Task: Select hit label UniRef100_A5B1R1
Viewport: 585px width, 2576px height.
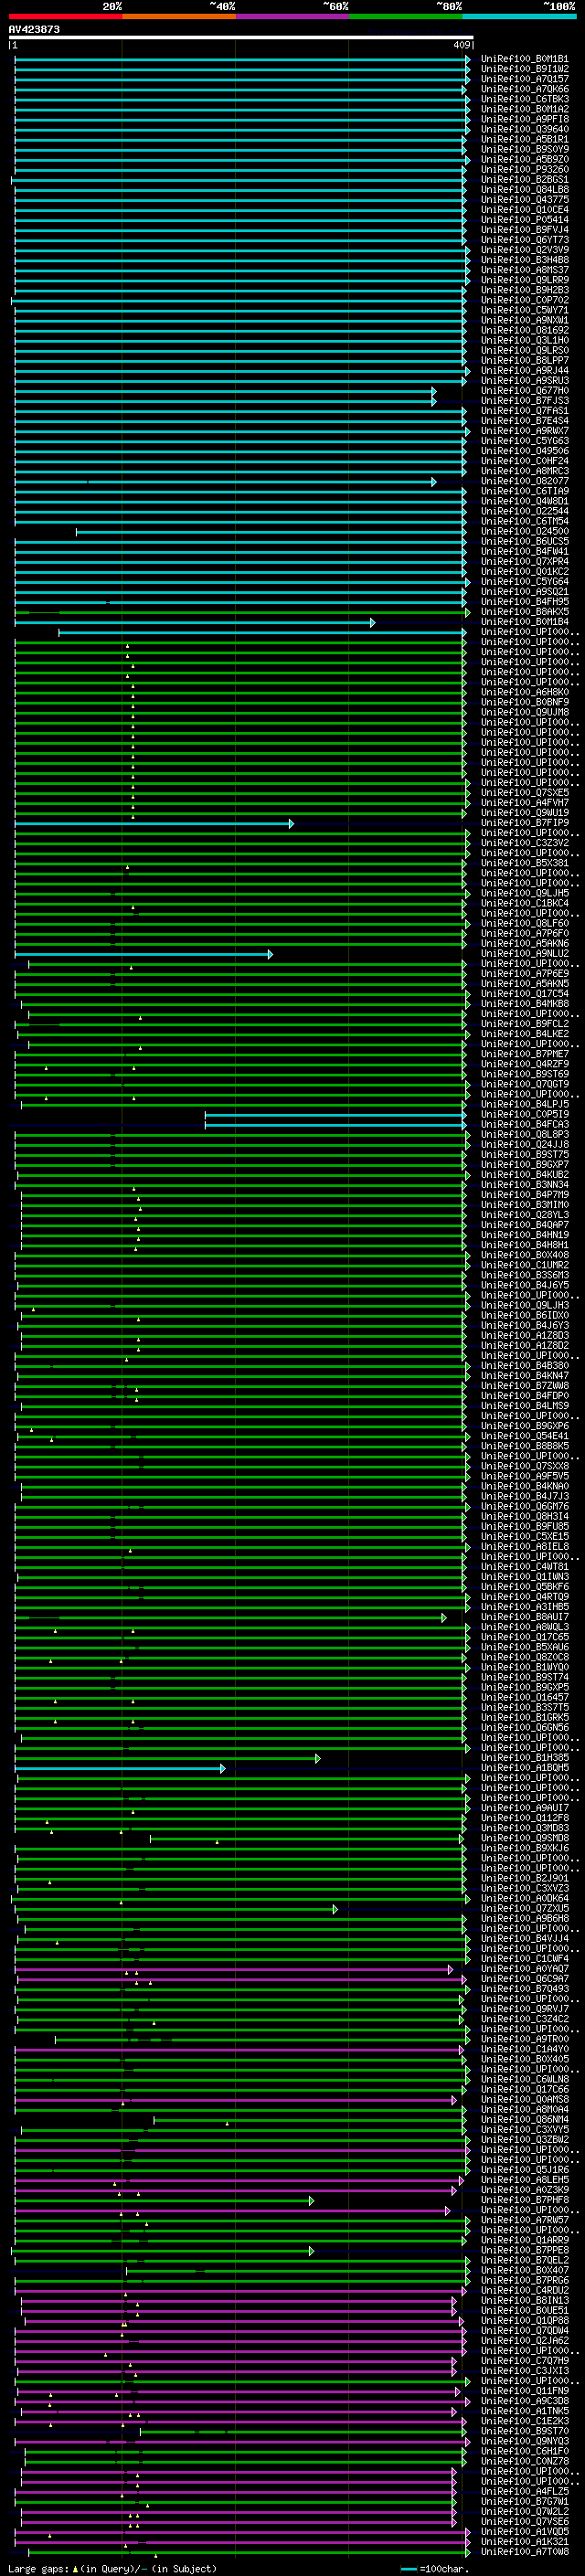Action: [525, 139]
